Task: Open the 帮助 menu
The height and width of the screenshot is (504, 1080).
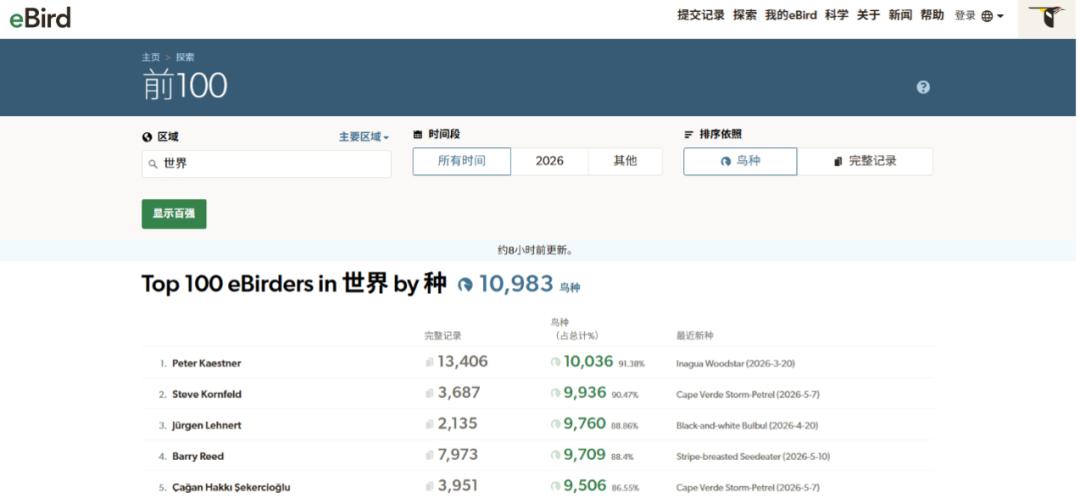Action: [x=932, y=15]
